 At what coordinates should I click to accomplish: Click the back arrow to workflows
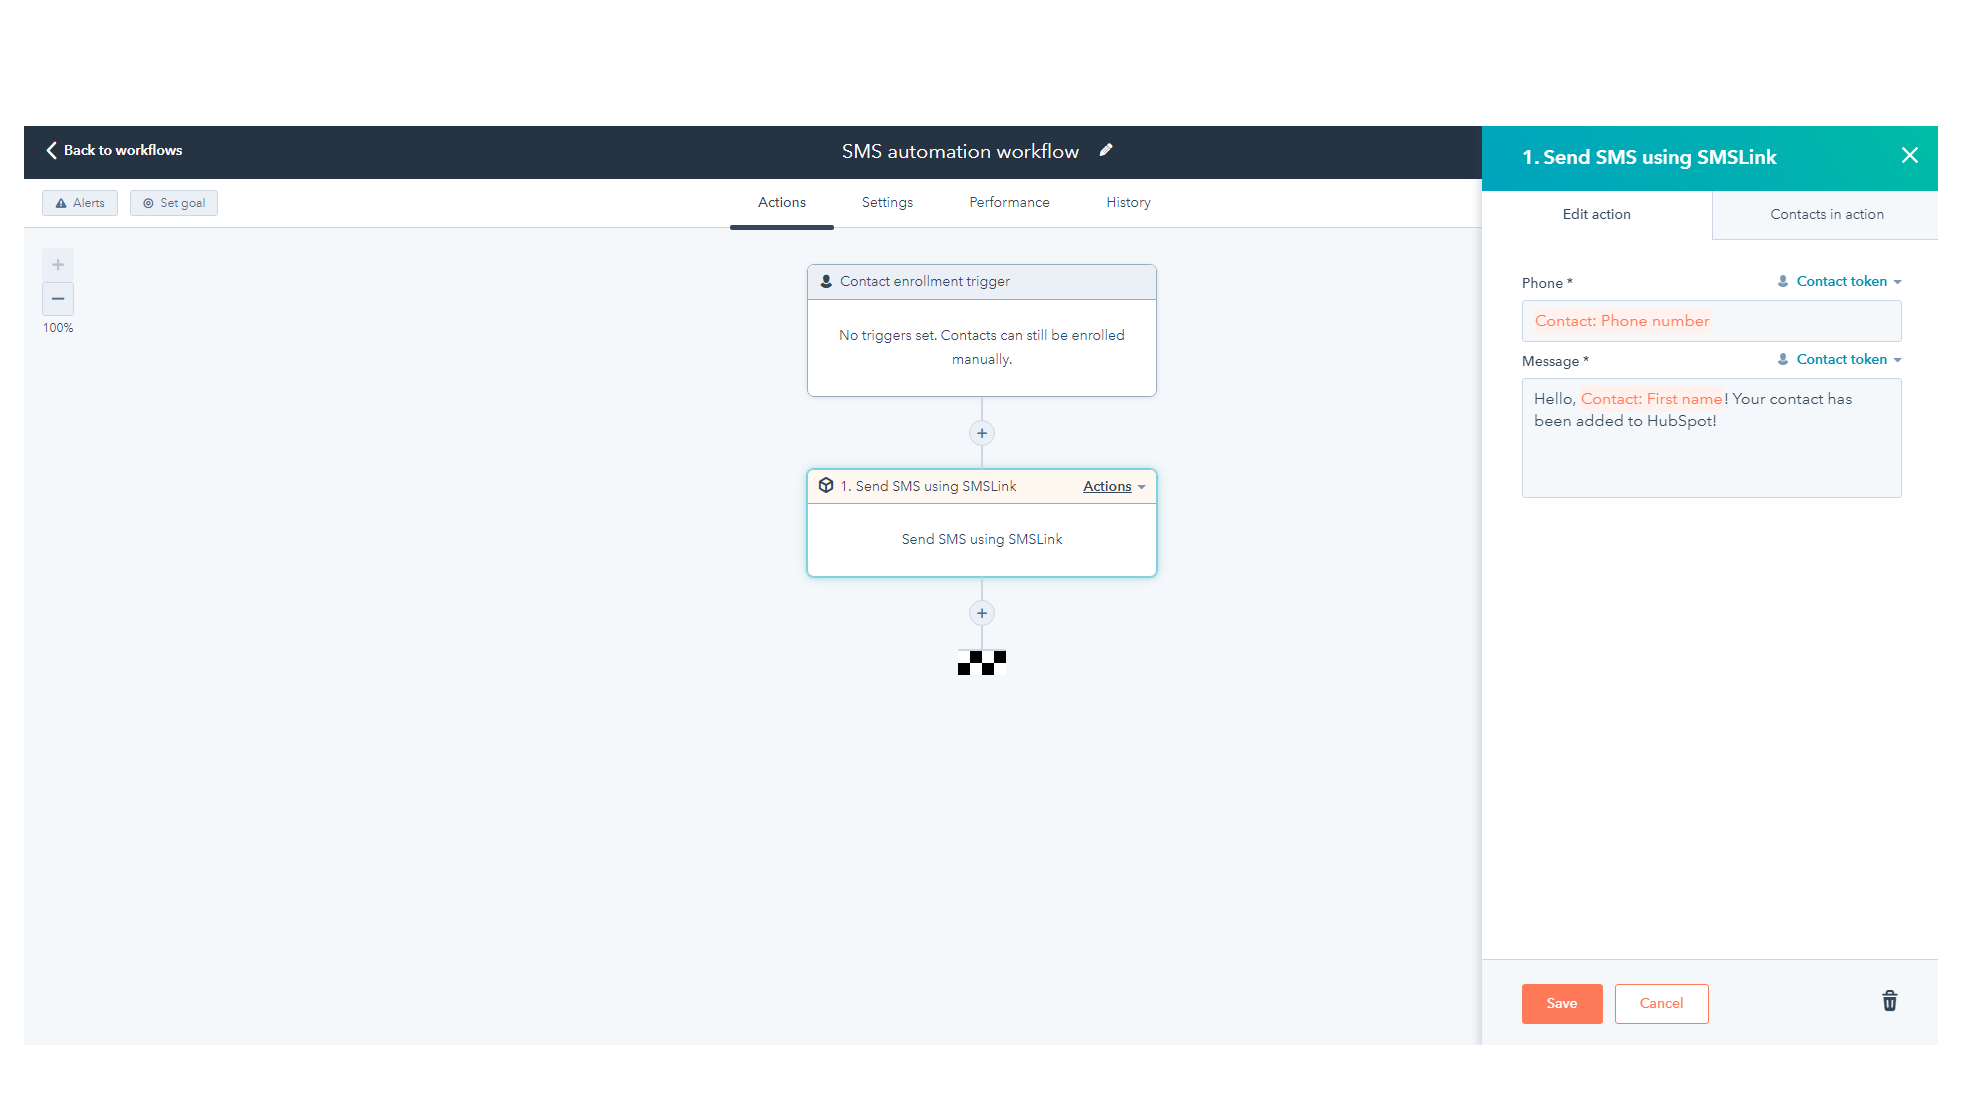coord(52,150)
